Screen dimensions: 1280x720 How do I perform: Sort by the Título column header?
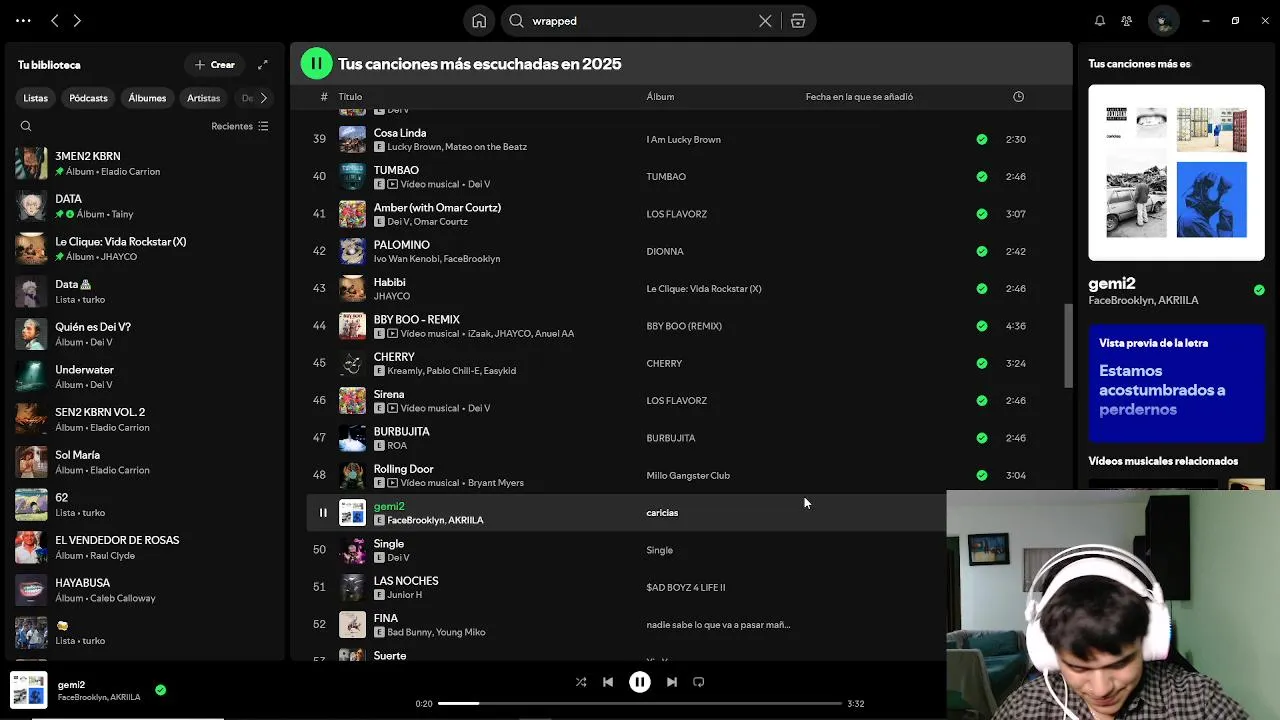350,97
